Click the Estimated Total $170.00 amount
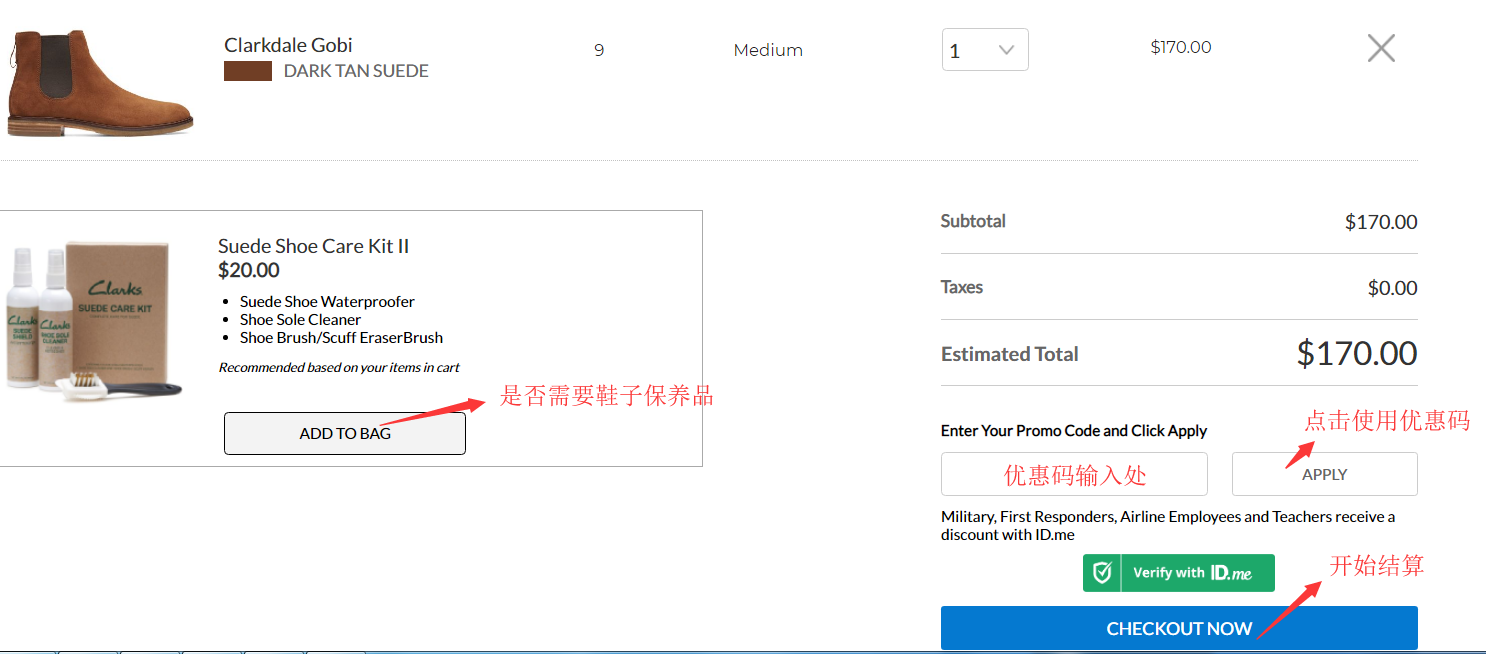This screenshot has height=654, width=1486. point(1357,353)
